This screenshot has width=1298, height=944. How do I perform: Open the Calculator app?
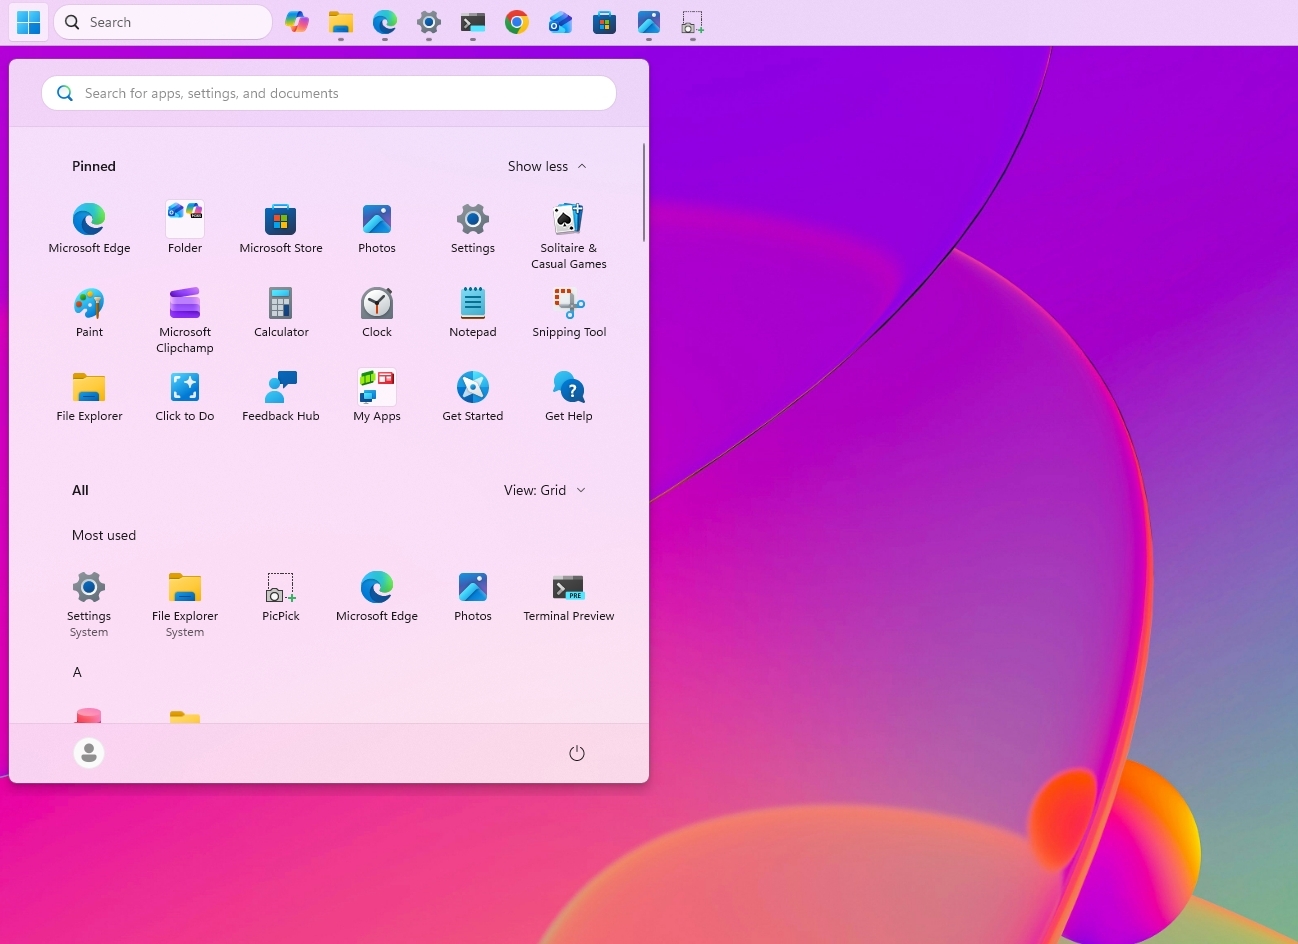pyautogui.click(x=281, y=313)
